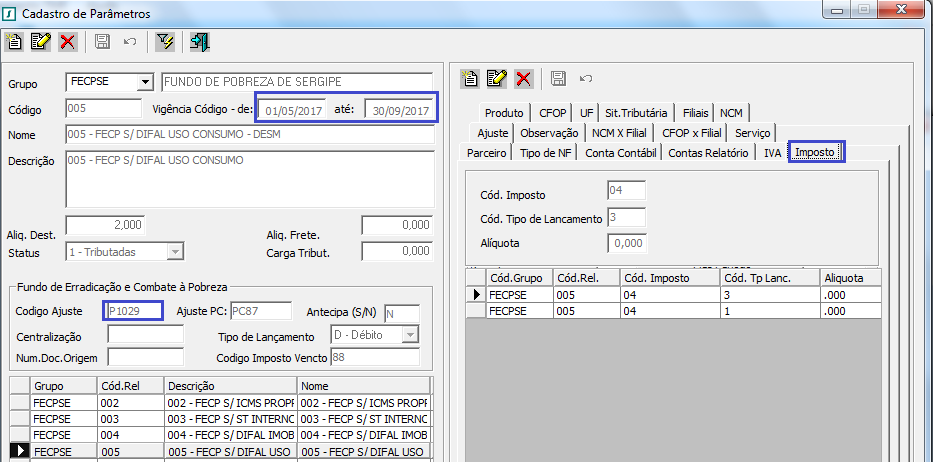Select row 003 FECP S/ ST INTERNO in grid

click(x=230, y=419)
